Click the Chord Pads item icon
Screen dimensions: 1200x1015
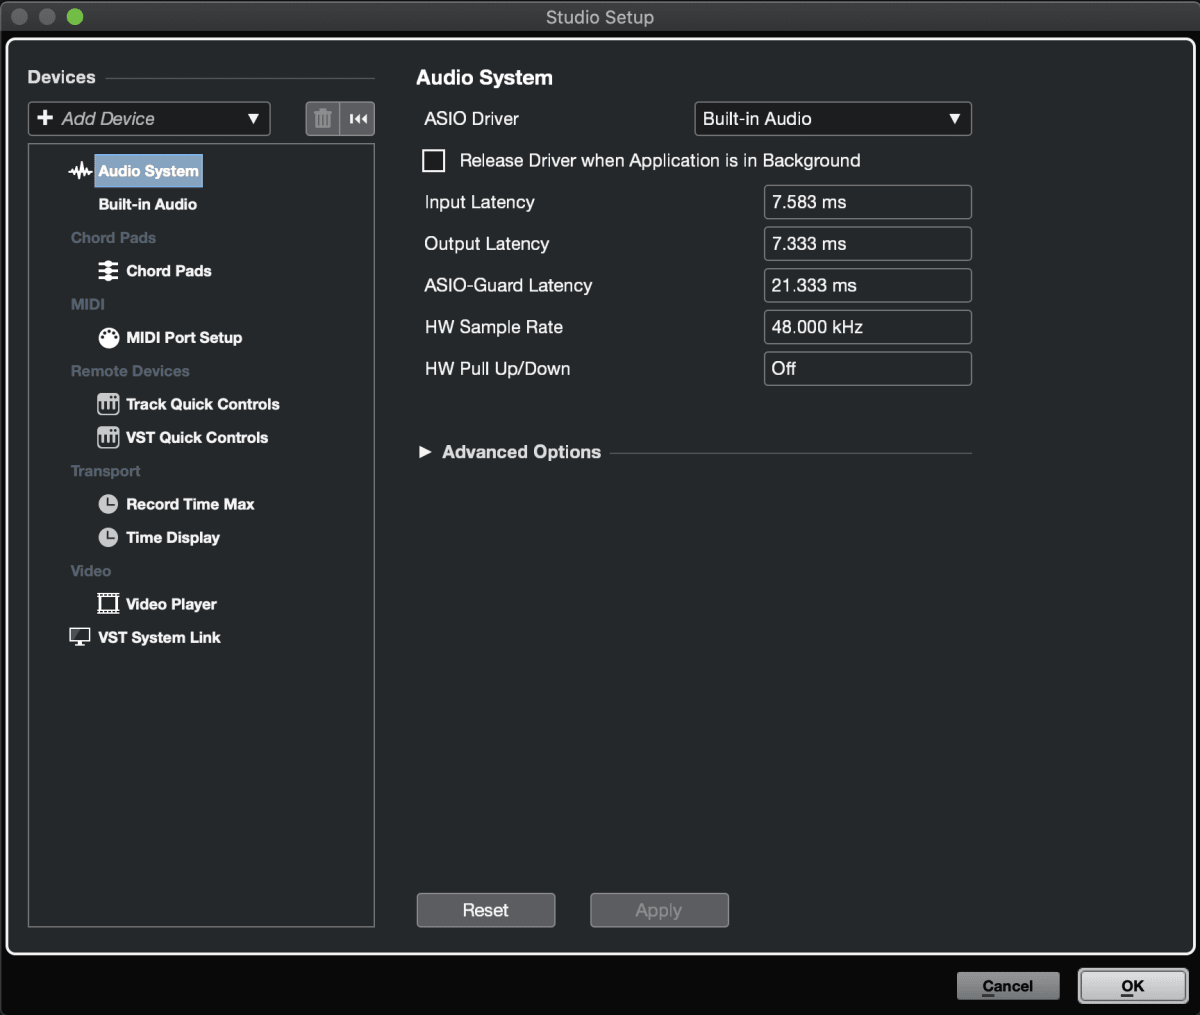click(108, 271)
